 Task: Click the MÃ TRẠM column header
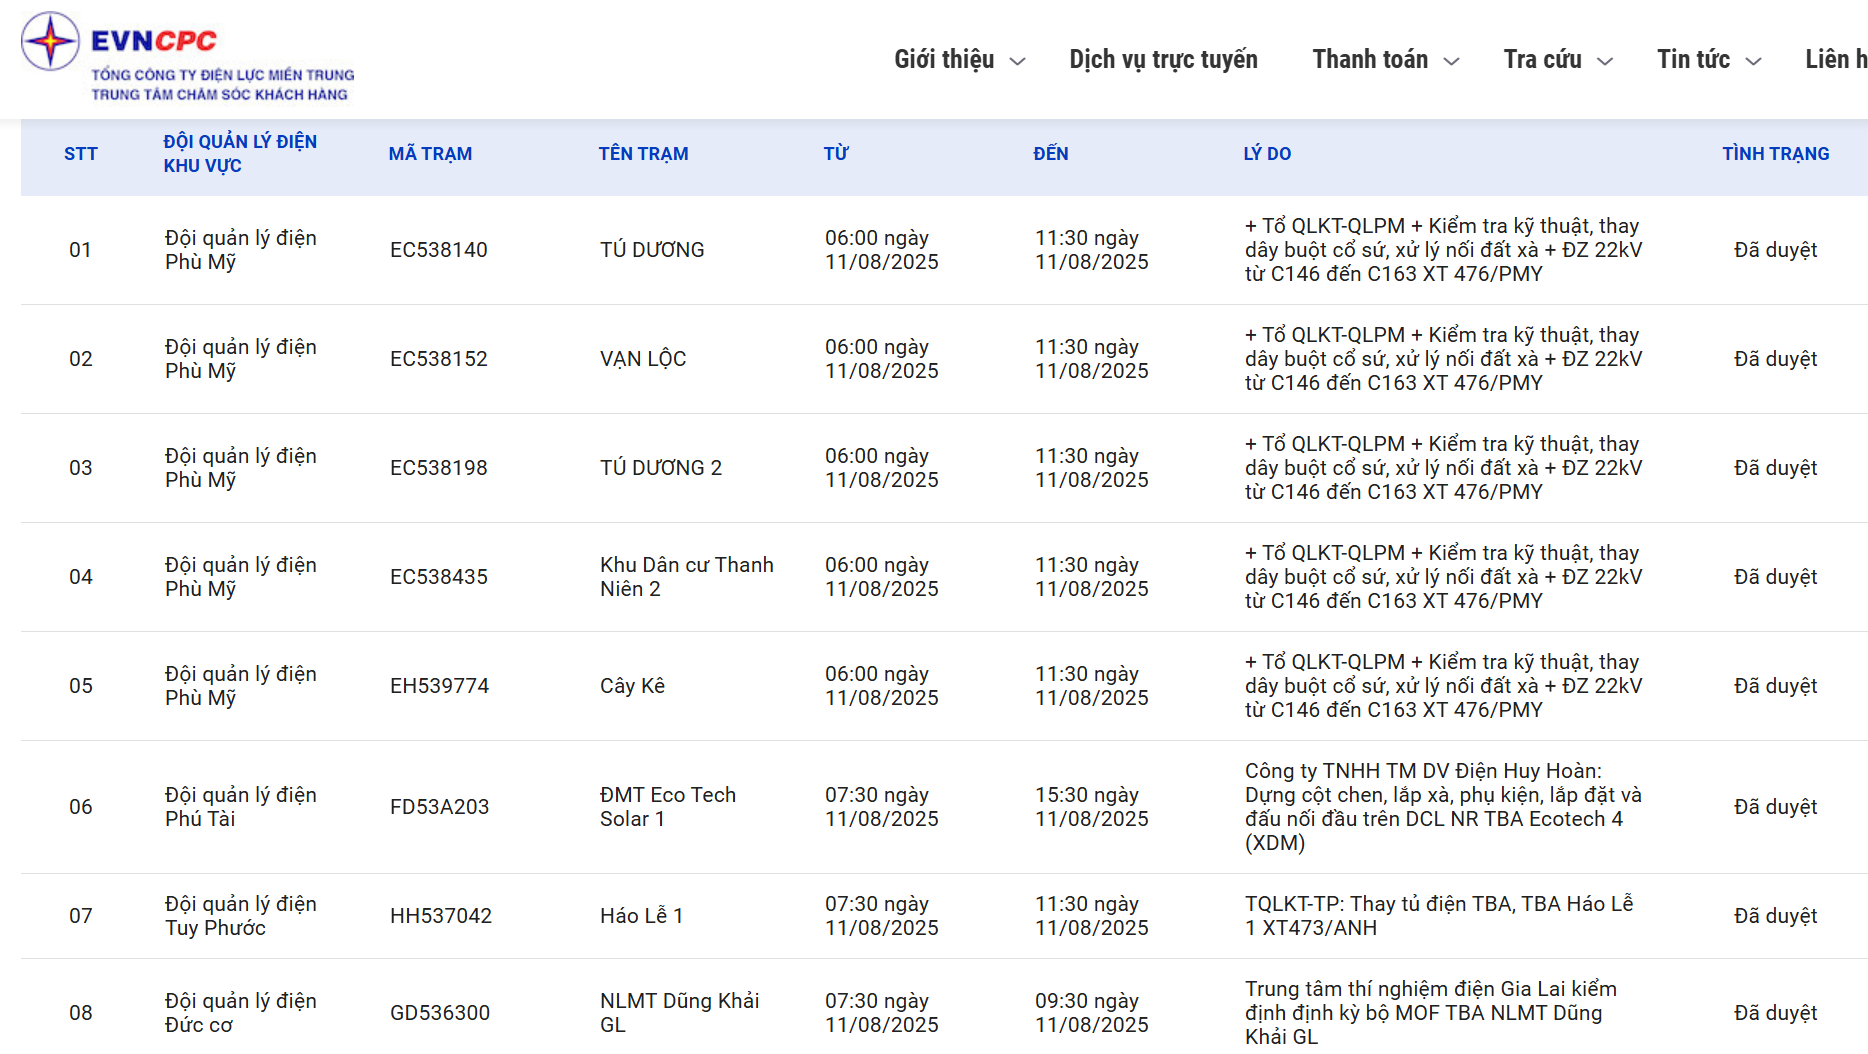[430, 154]
